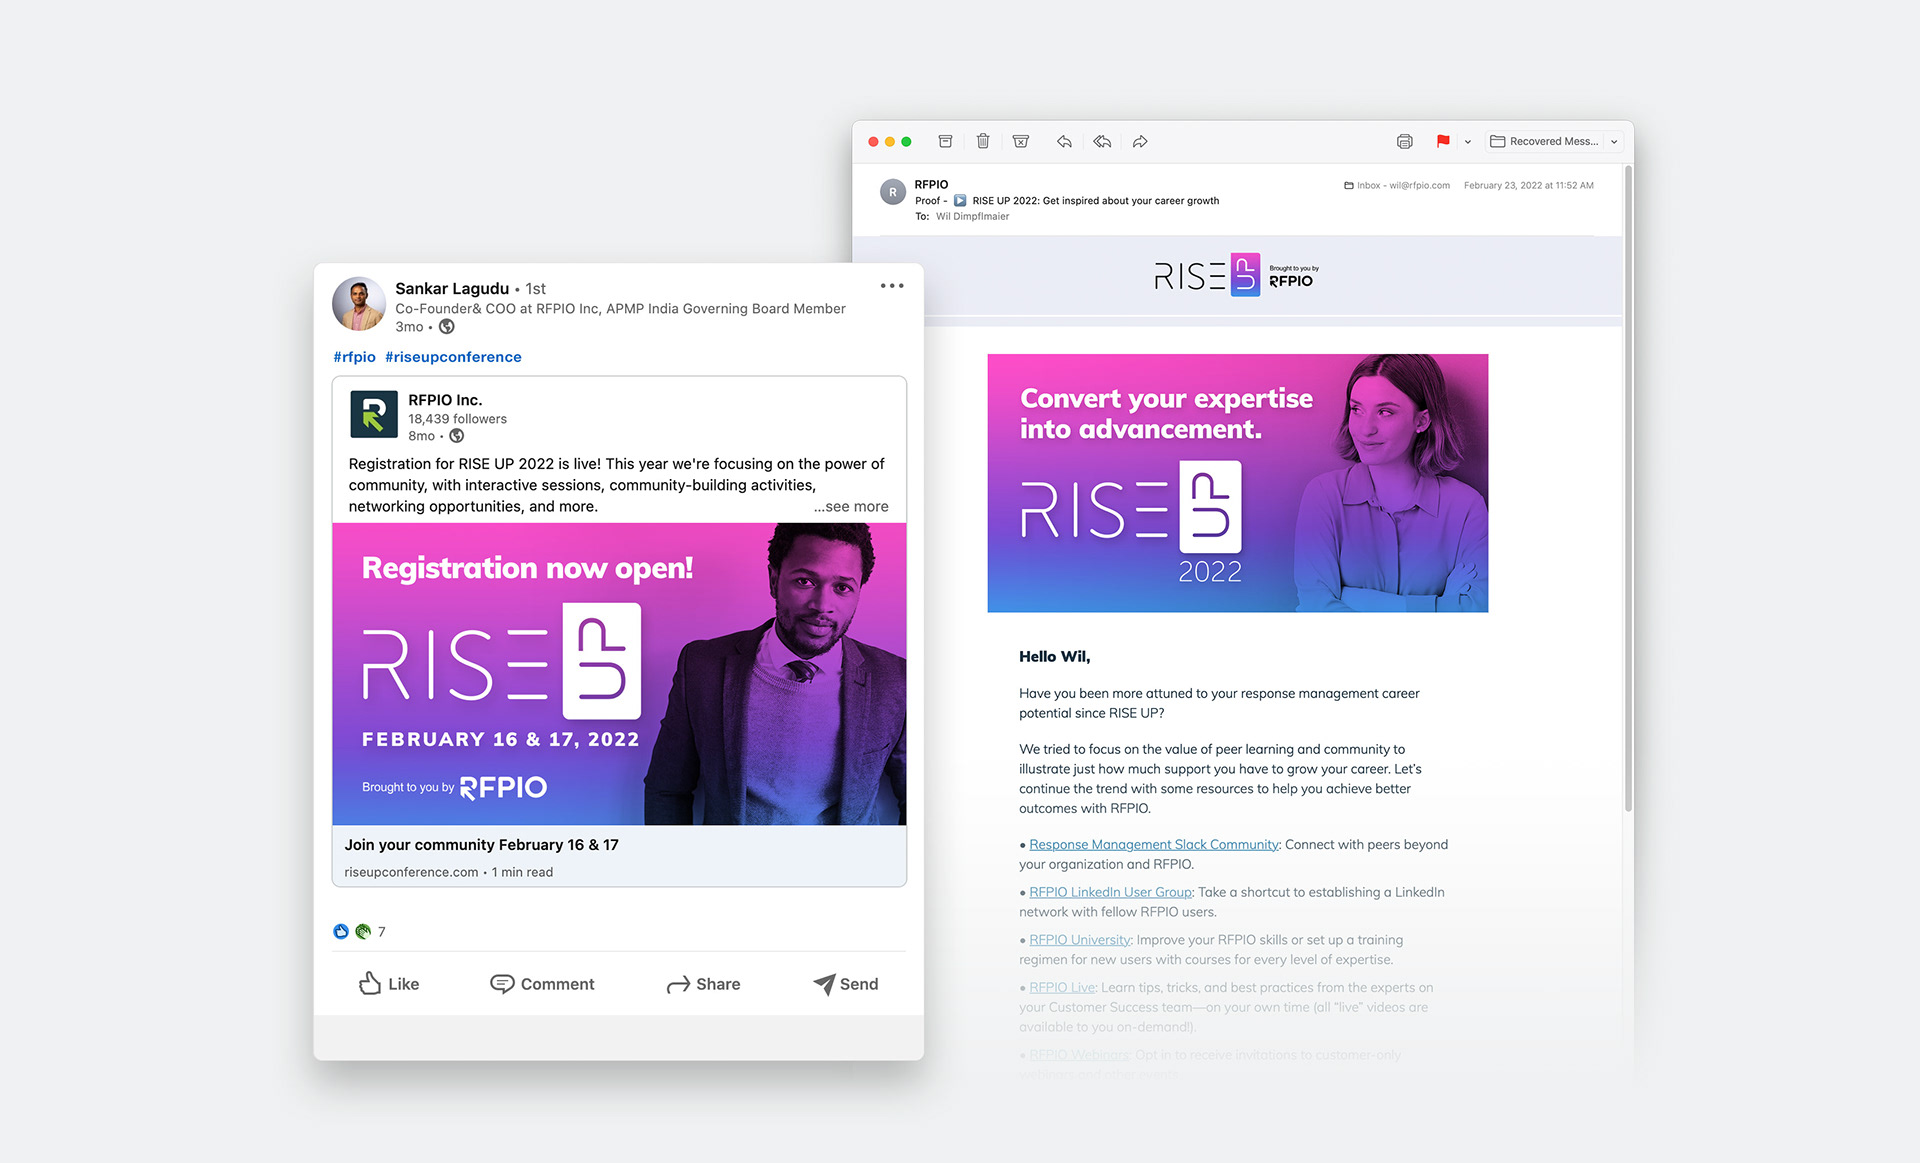1920x1163 pixels.
Task: Click the email date February 23, 2022
Action: pos(1529,185)
